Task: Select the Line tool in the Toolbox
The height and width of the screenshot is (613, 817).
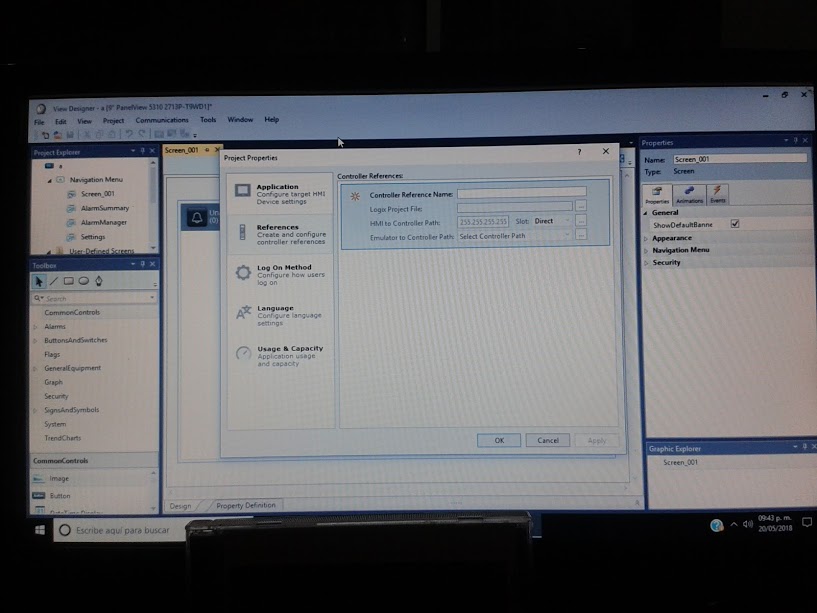Action: click(54, 281)
